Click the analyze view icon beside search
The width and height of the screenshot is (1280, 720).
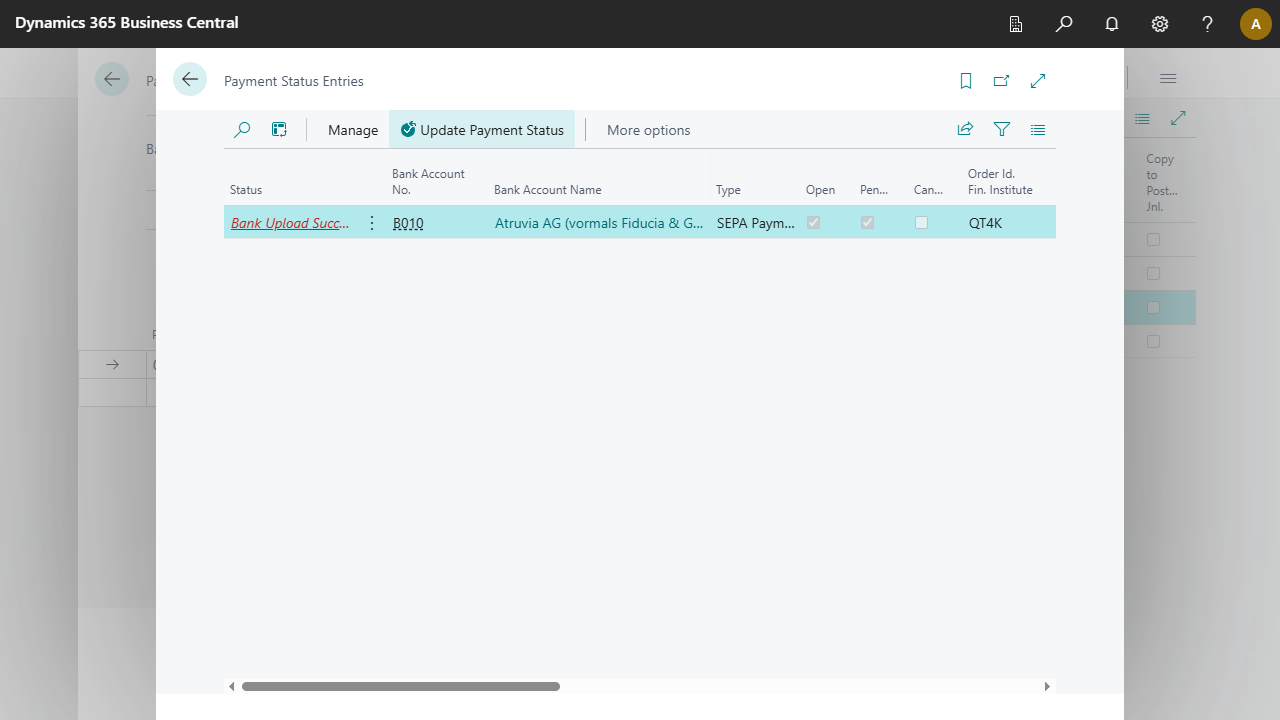pos(279,130)
